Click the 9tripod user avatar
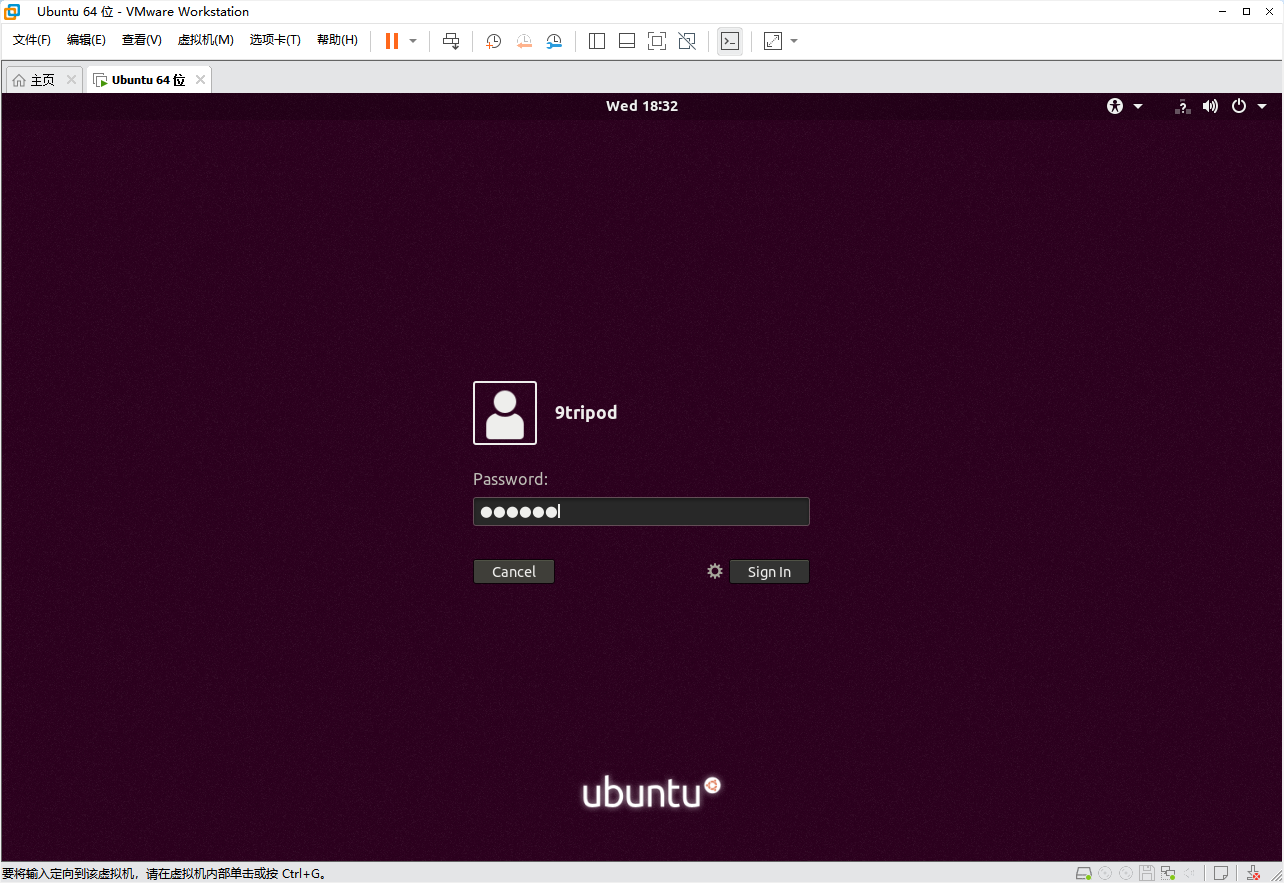The width and height of the screenshot is (1284, 883). (505, 413)
